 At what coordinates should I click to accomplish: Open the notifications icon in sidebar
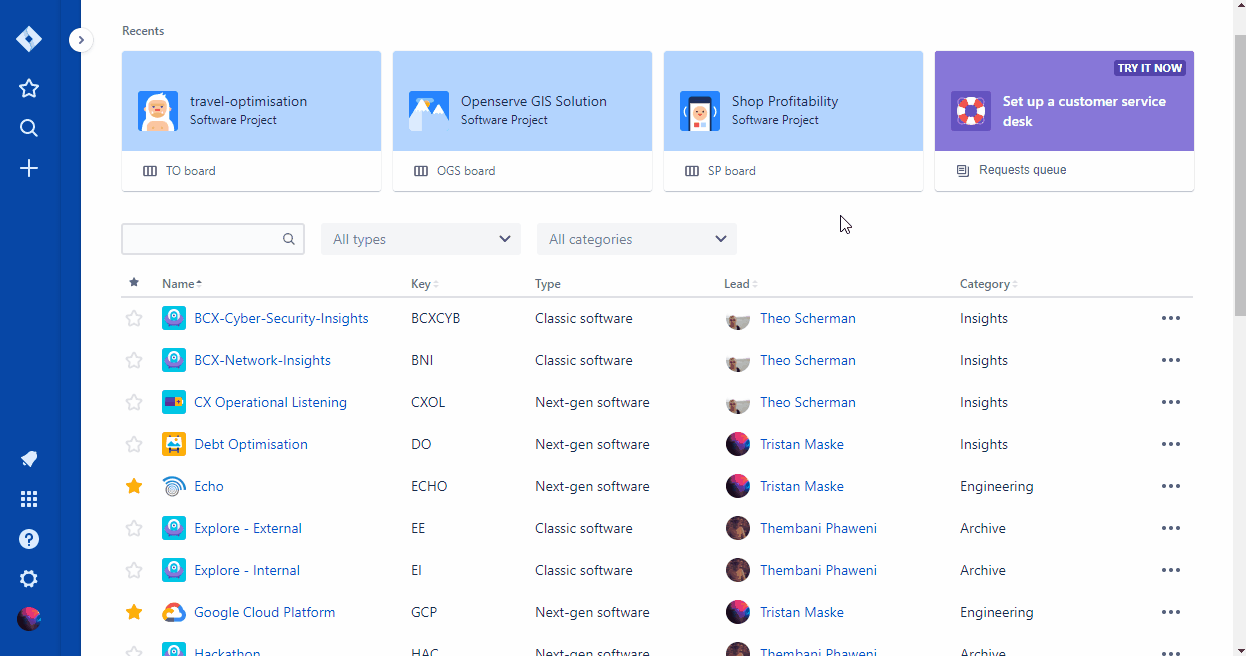[29, 459]
